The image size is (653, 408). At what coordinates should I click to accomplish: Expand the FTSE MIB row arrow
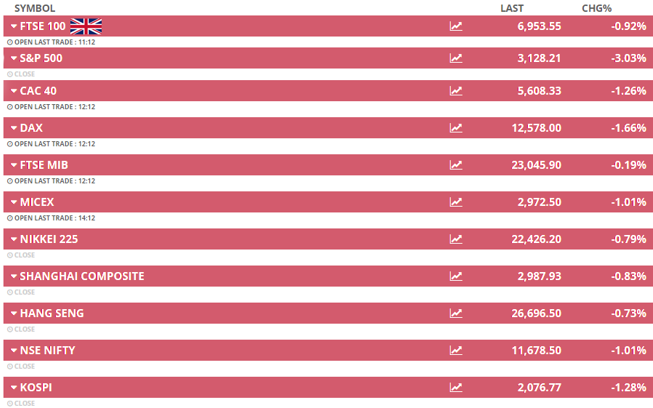(12, 165)
